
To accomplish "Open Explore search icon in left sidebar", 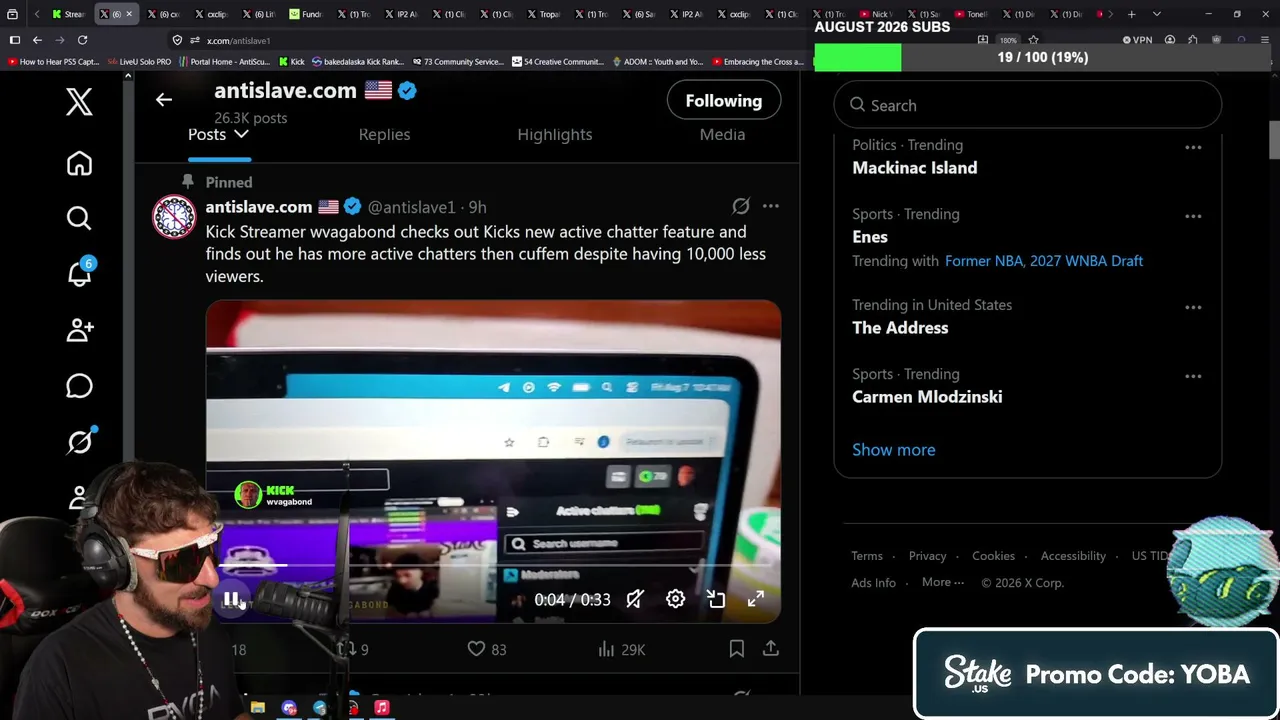I will [79, 218].
